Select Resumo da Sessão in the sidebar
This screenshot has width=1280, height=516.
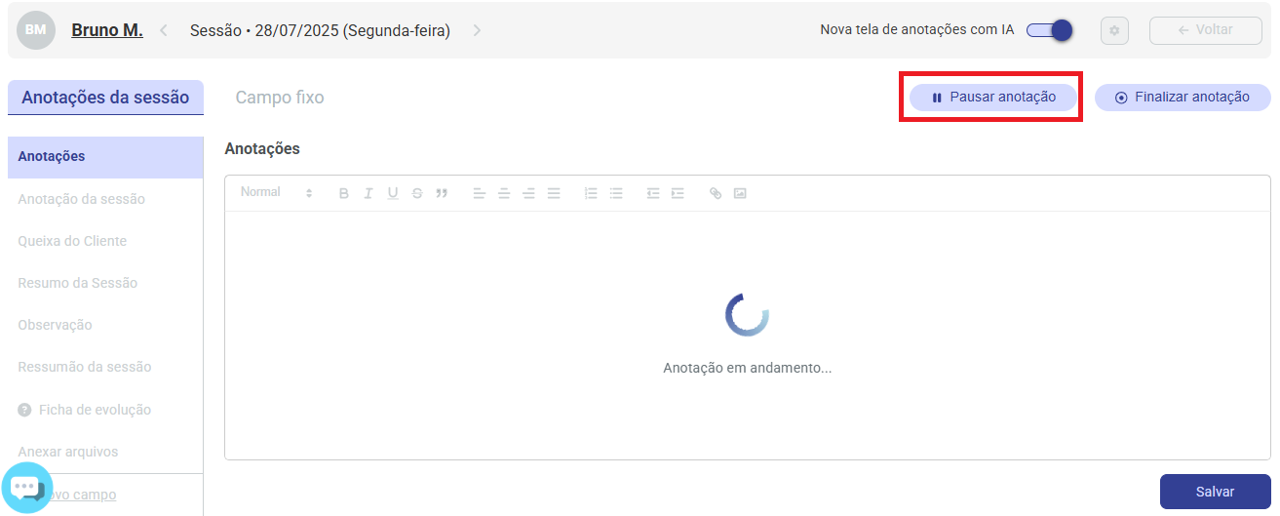[x=78, y=283]
